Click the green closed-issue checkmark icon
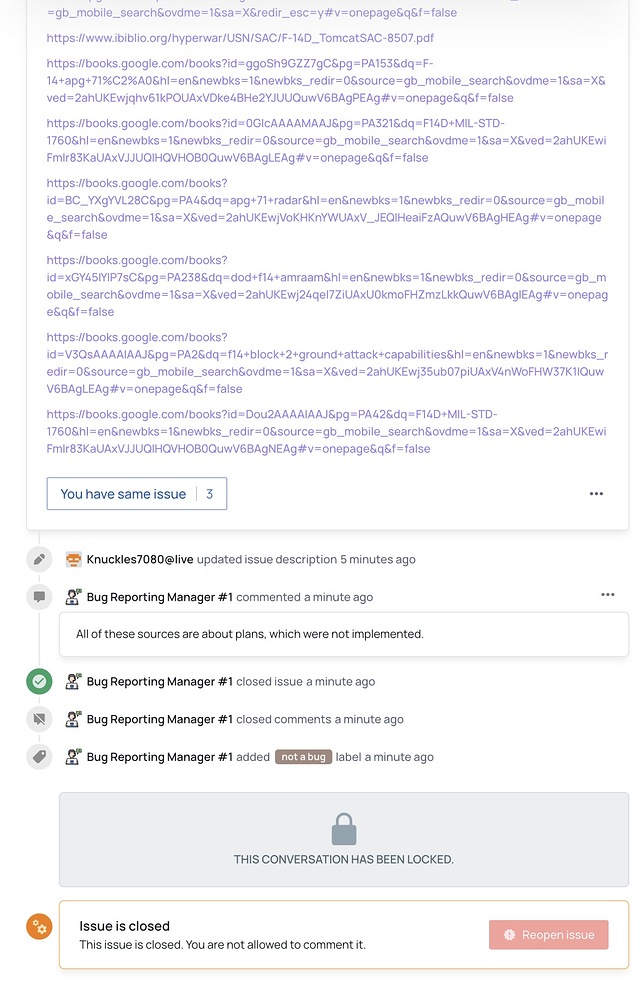This screenshot has width=640, height=1000. click(39, 681)
